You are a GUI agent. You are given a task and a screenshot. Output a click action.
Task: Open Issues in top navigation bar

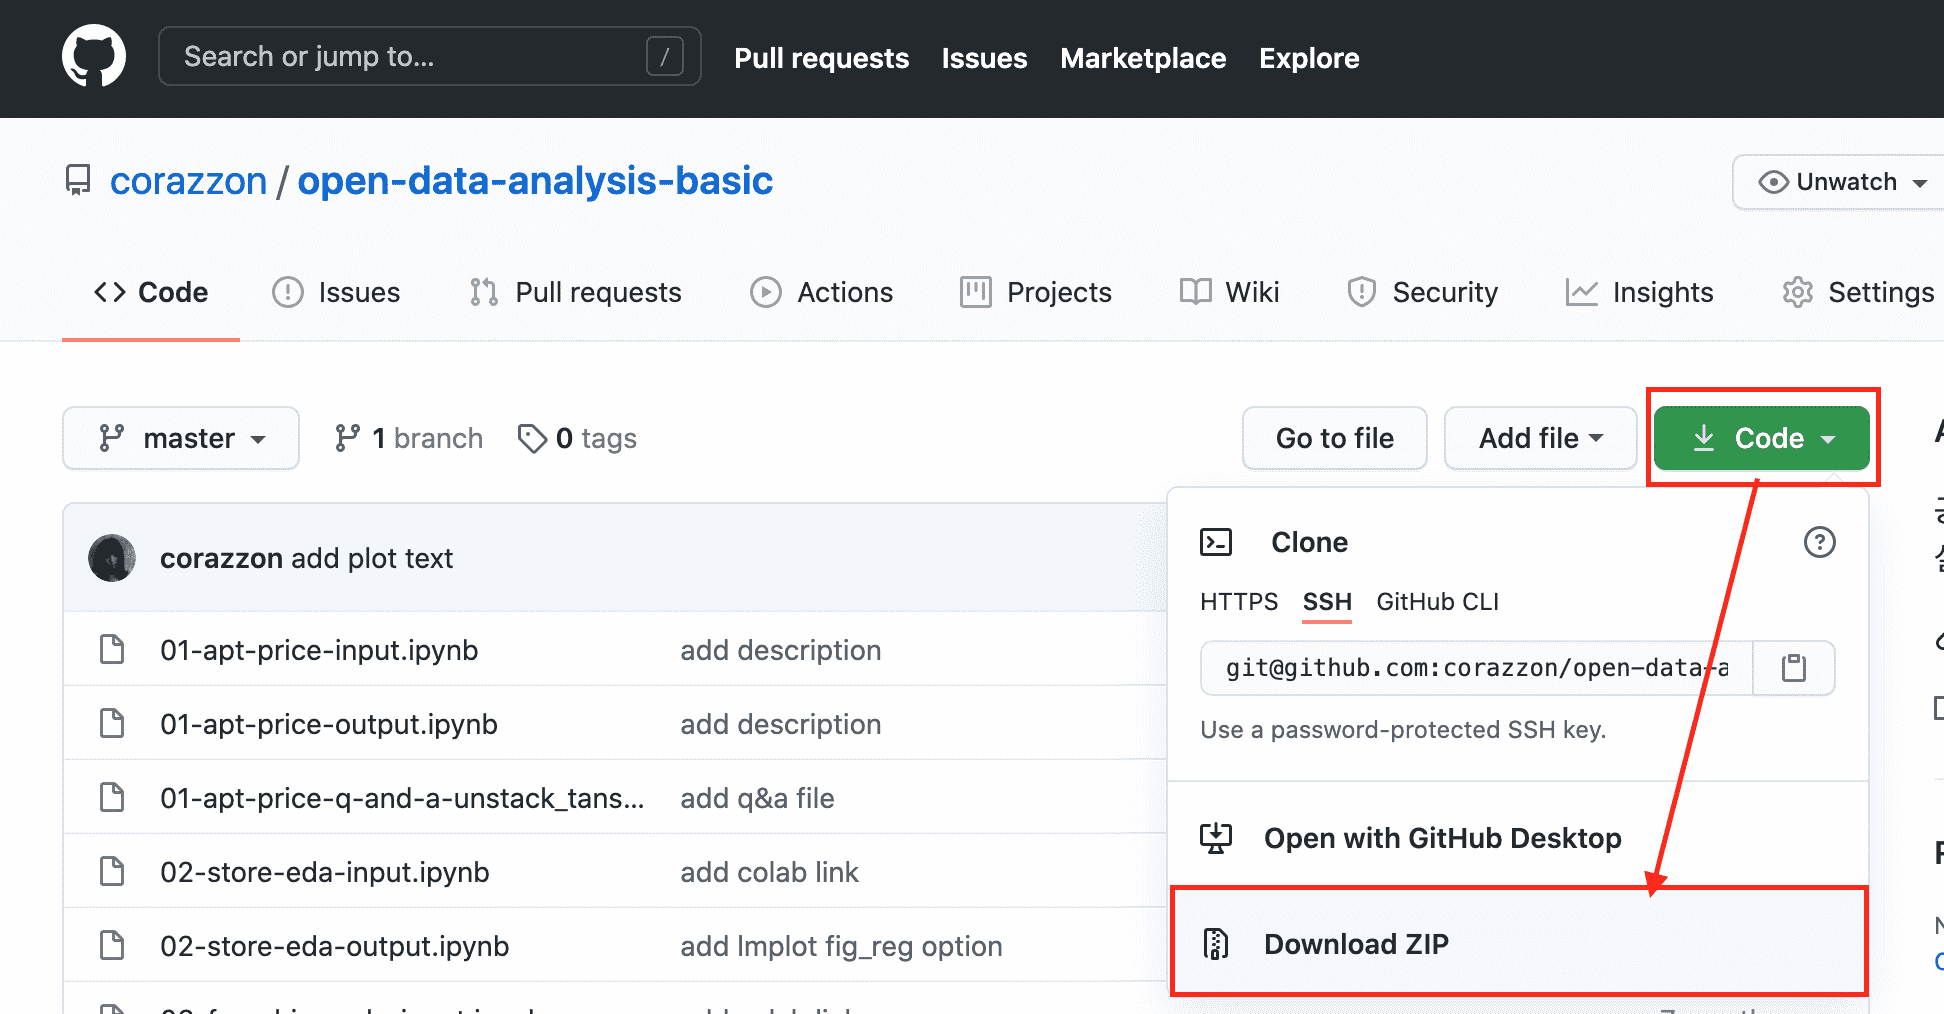(x=984, y=58)
